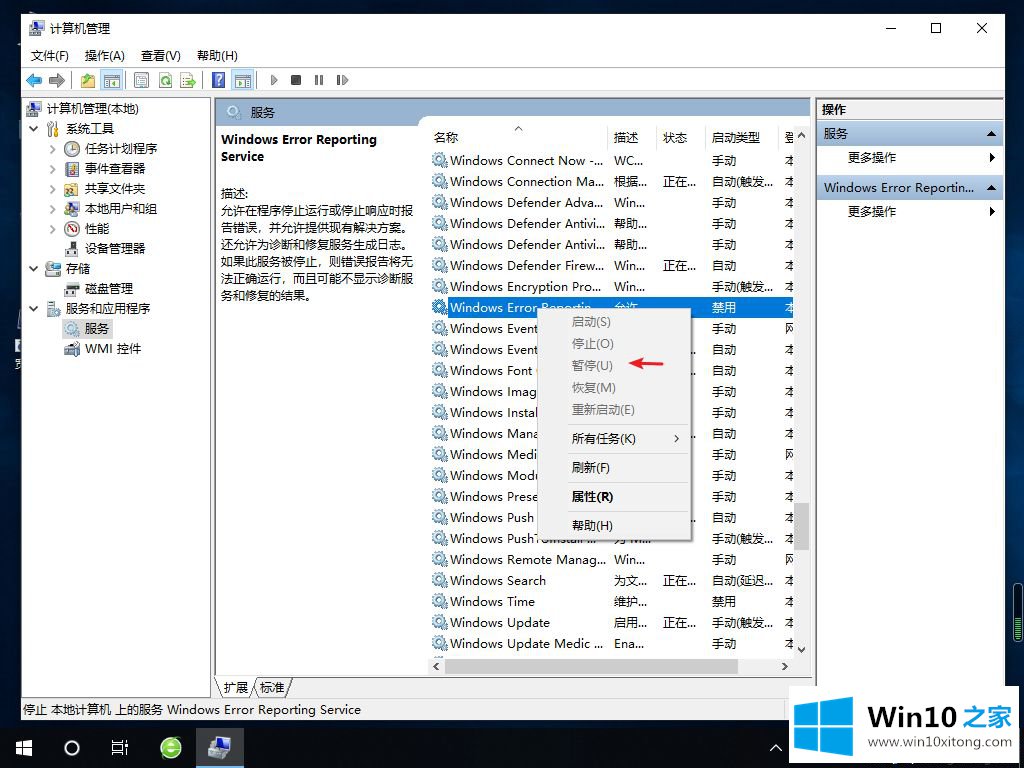Switch to the 标准 tab
Screen dimensions: 1024x768
[272, 687]
